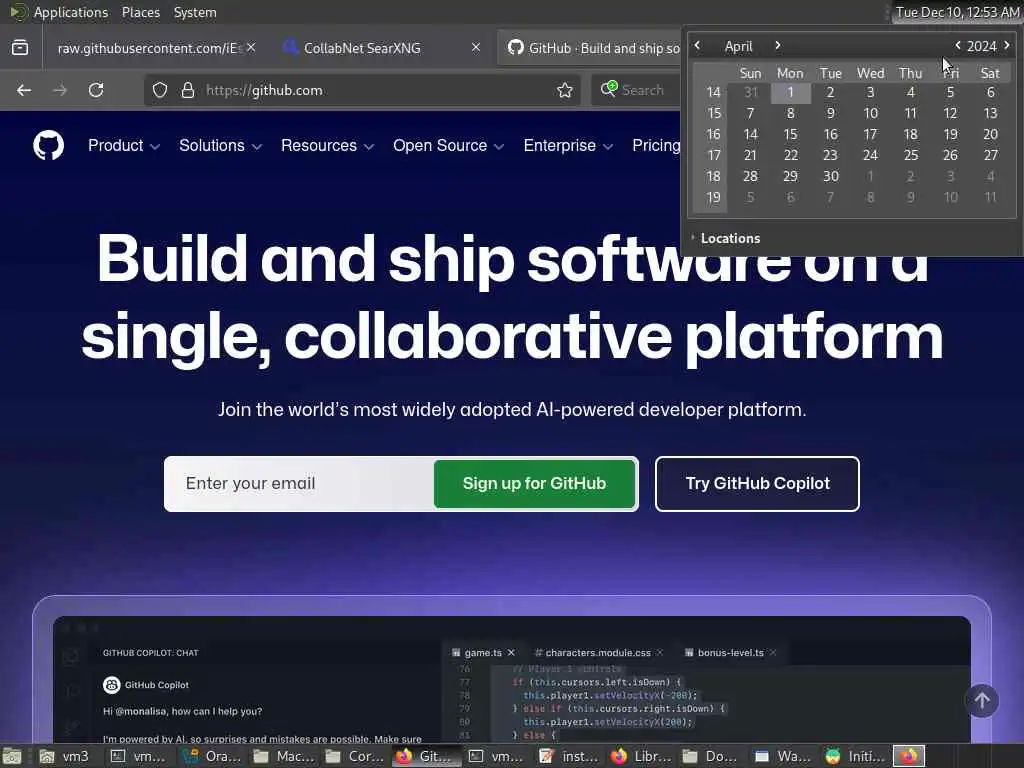The height and width of the screenshot is (768, 1024).
Task: Open the Libr... Firefox taskbar window
Action: click(641, 756)
